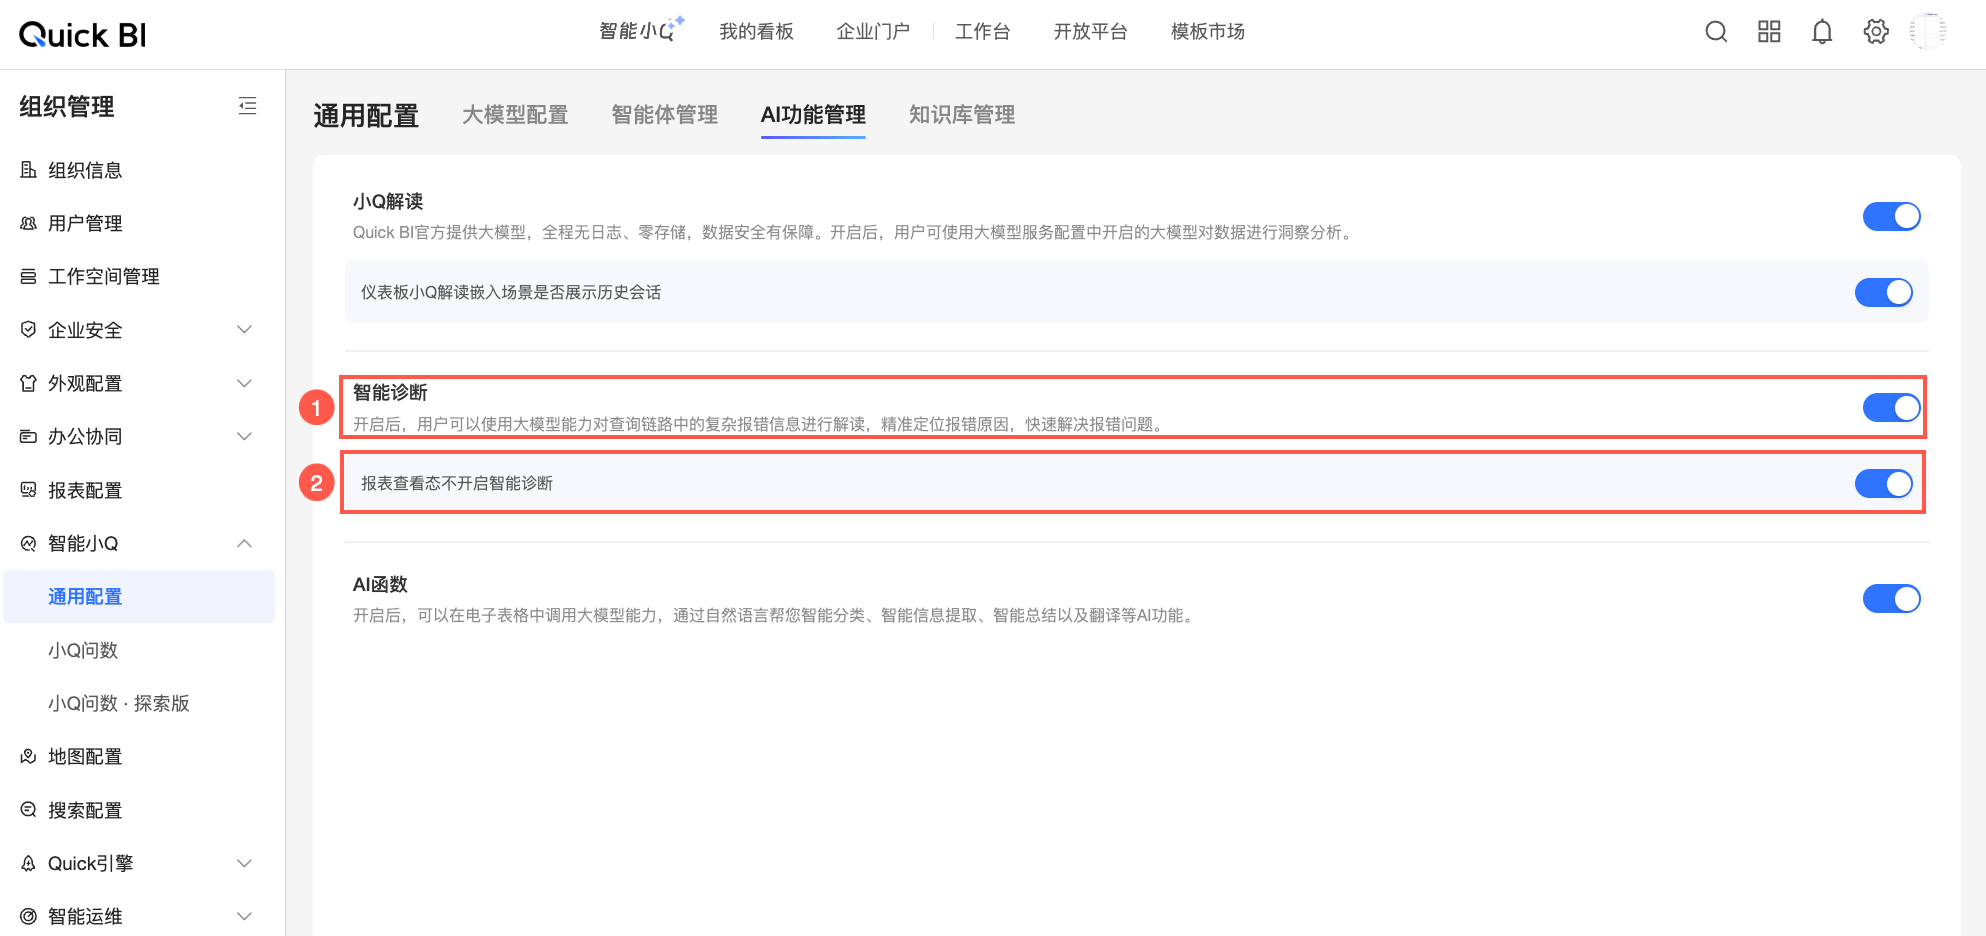The width and height of the screenshot is (1986, 936).
Task: Go to 工作台 in top navigation
Action: (983, 32)
